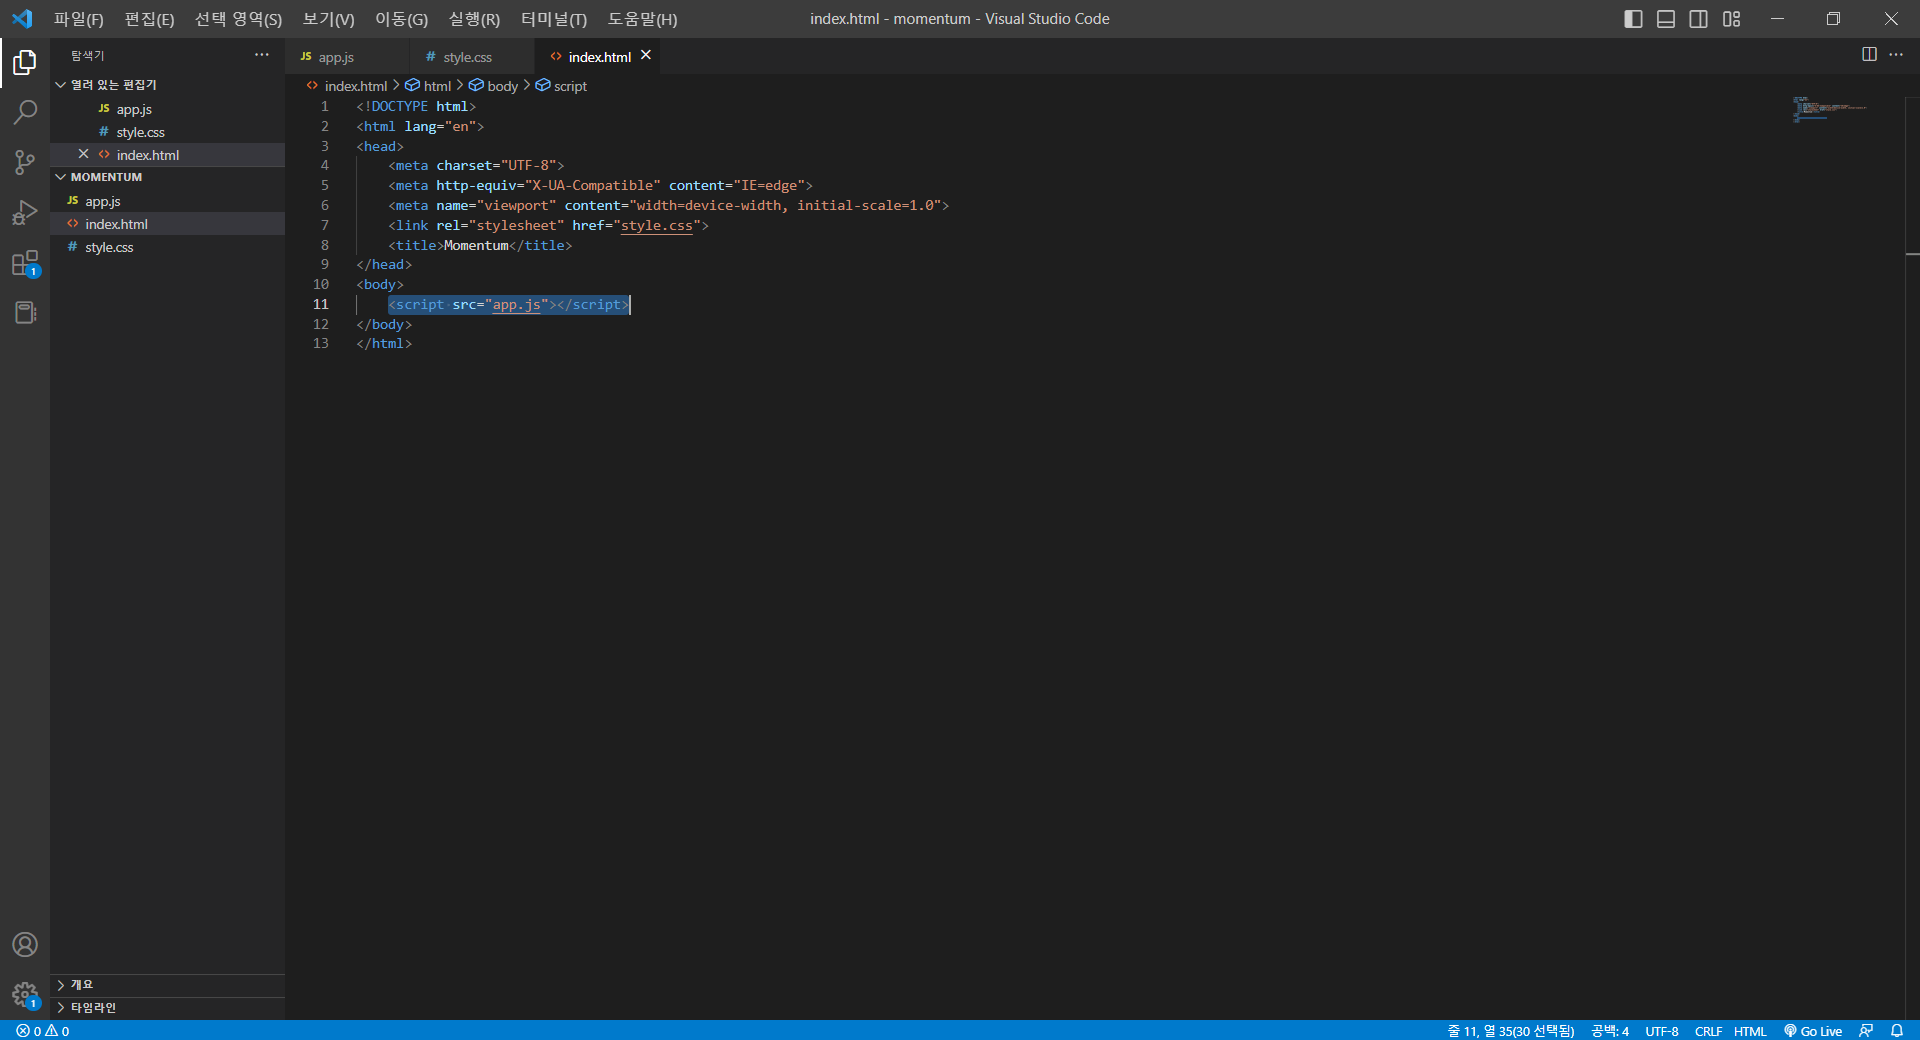Click the Momentum title text in code
The height and width of the screenshot is (1040, 1920).
[476, 245]
